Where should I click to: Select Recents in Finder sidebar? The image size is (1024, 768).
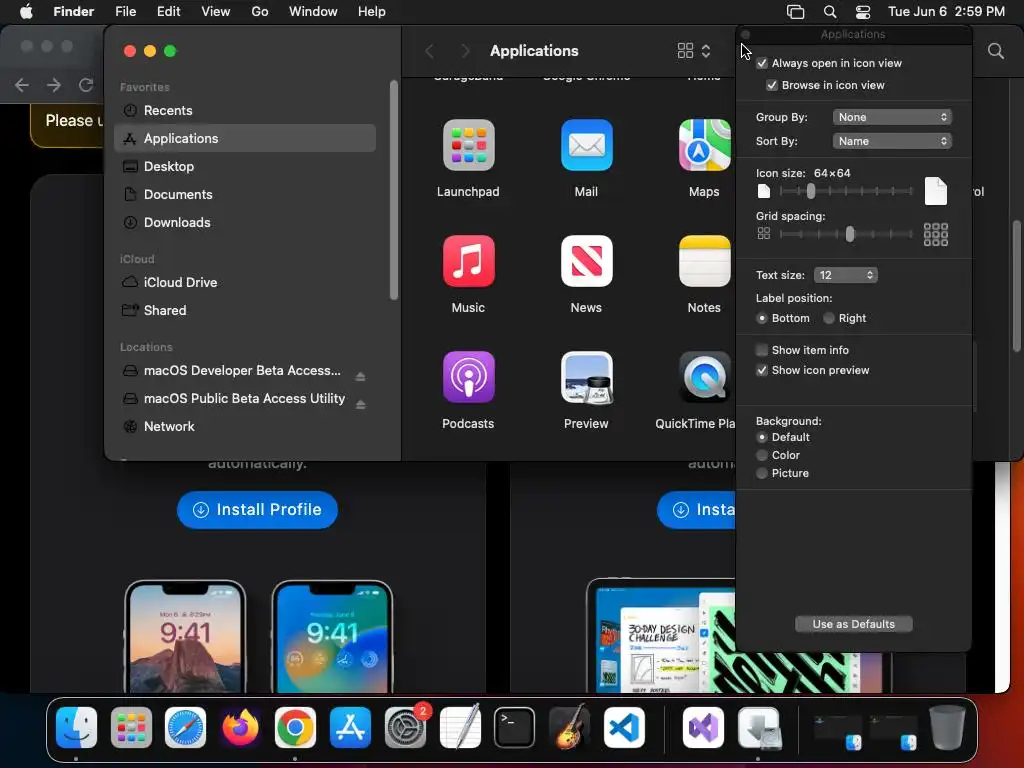pos(245,110)
